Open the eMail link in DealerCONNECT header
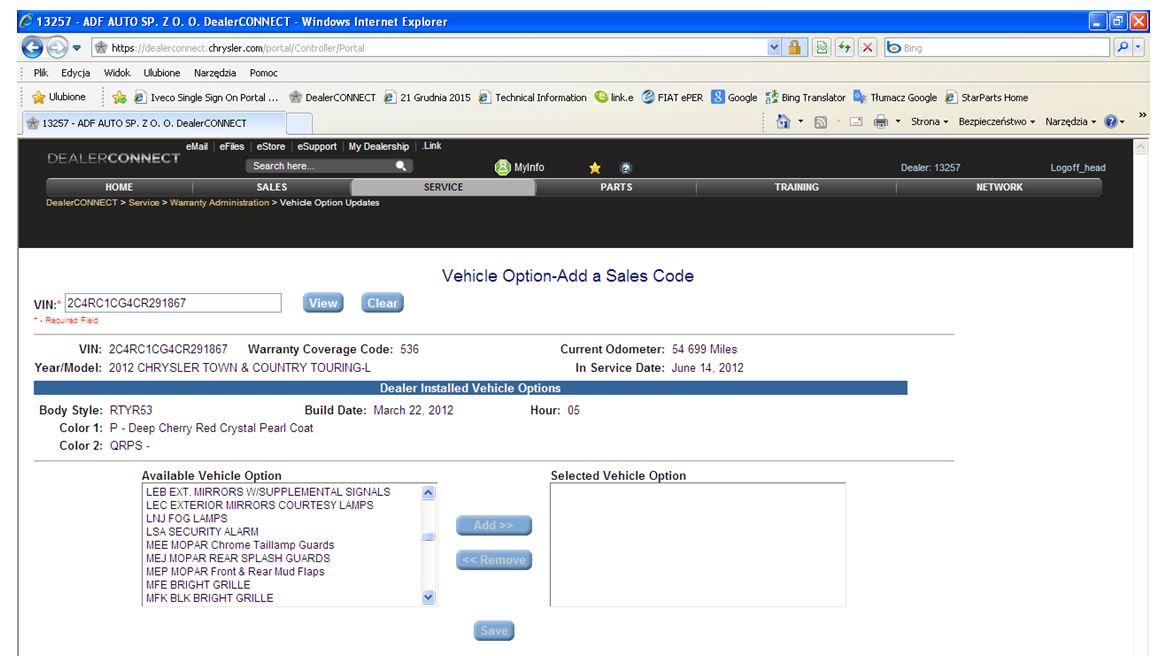The height and width of the screenshot is (656, 1163). pyautogui.click(x=197, y=147)
